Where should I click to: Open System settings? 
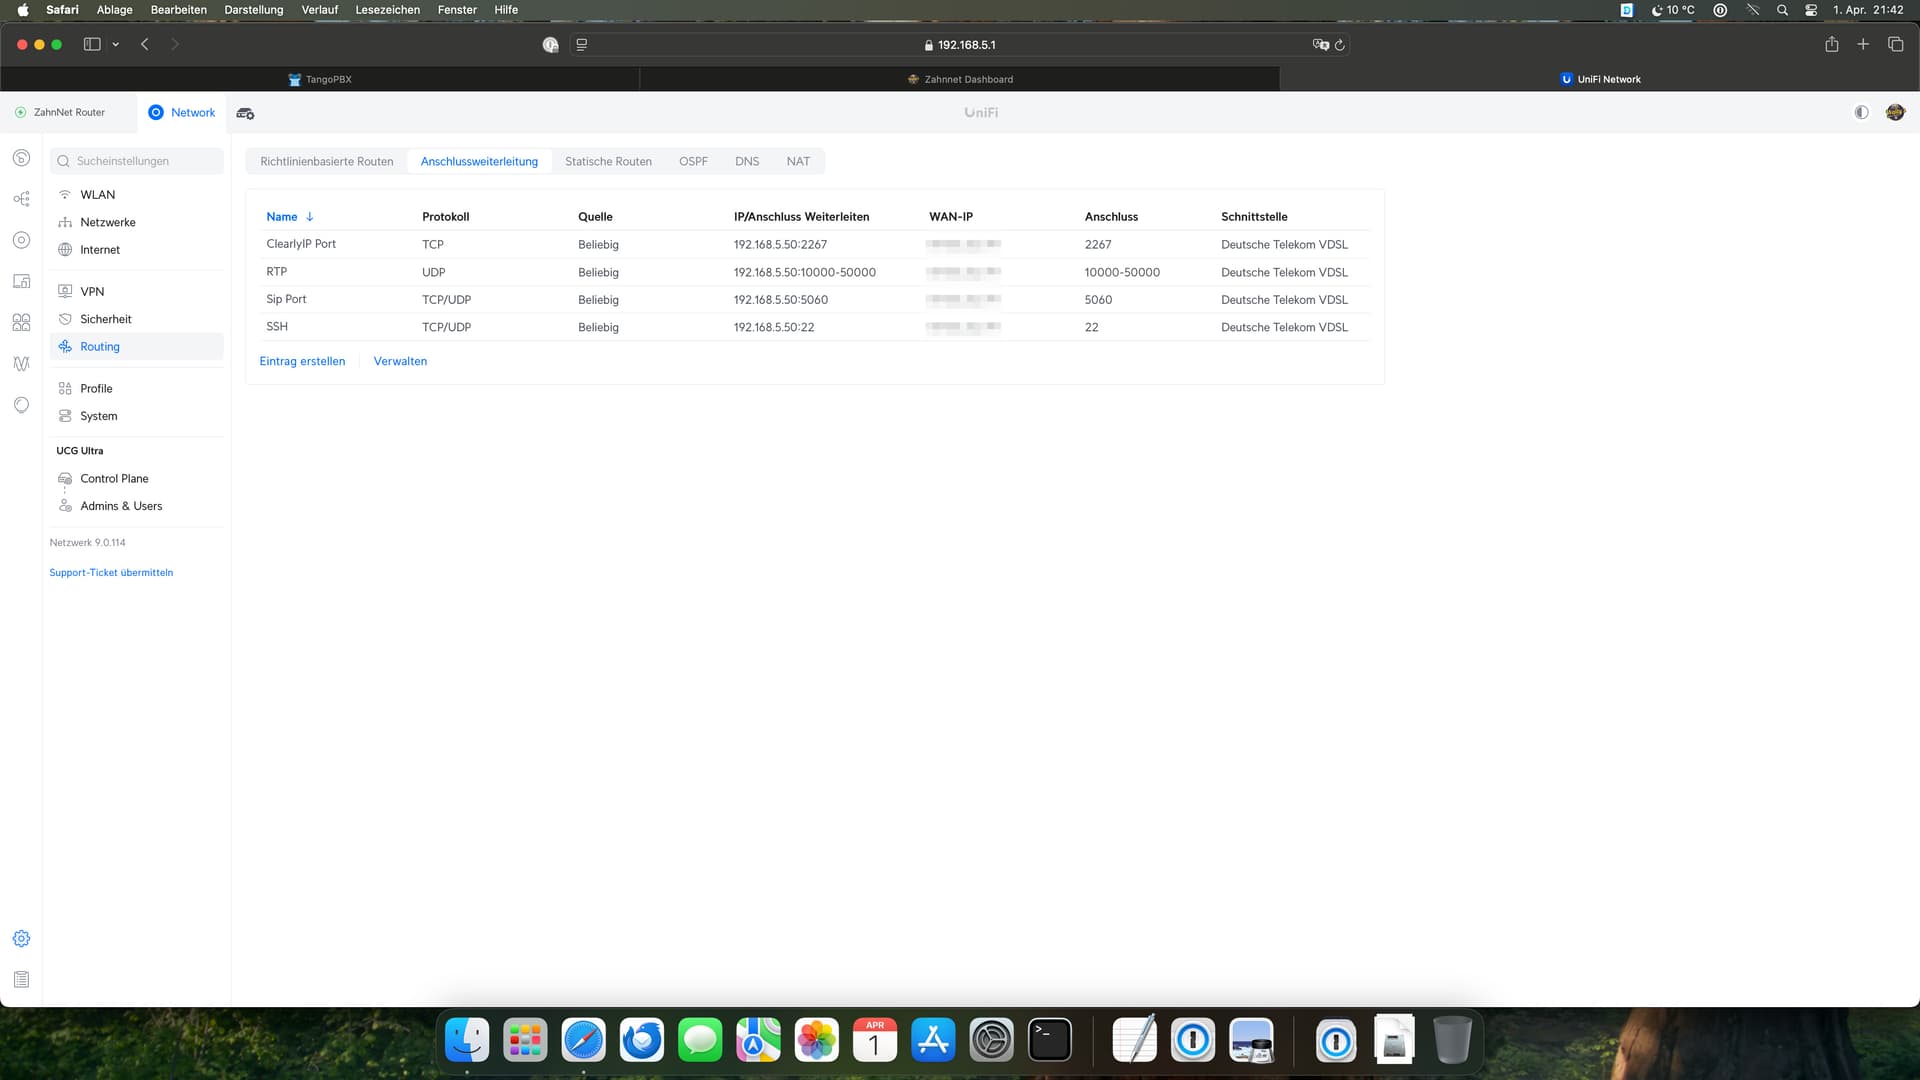point(137,416)
